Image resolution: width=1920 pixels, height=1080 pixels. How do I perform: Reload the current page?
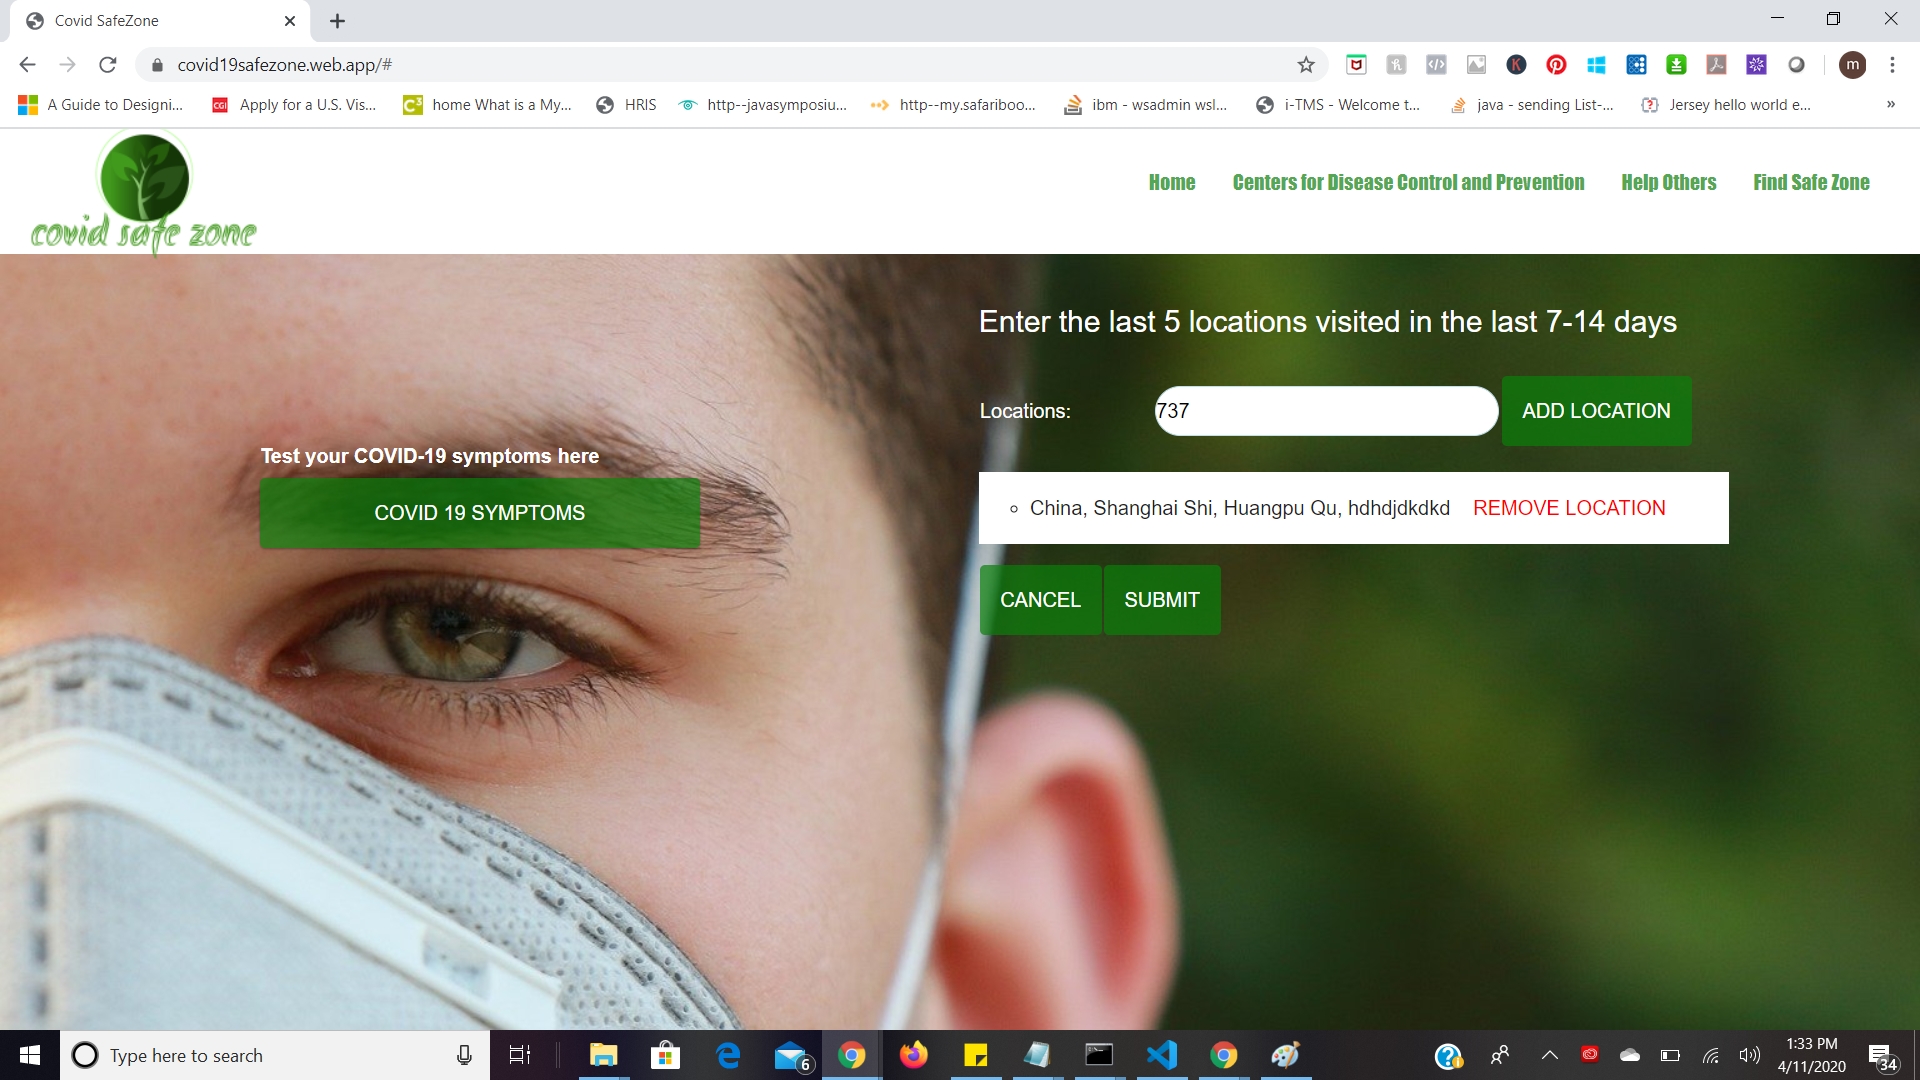coord(108,65)
